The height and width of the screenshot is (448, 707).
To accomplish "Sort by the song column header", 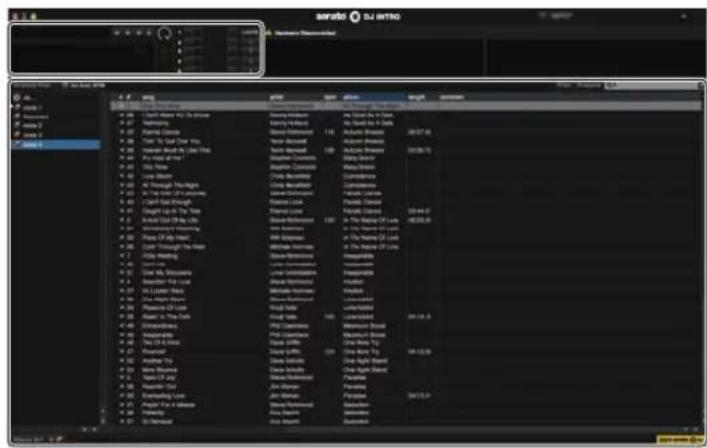I will 148,97.
